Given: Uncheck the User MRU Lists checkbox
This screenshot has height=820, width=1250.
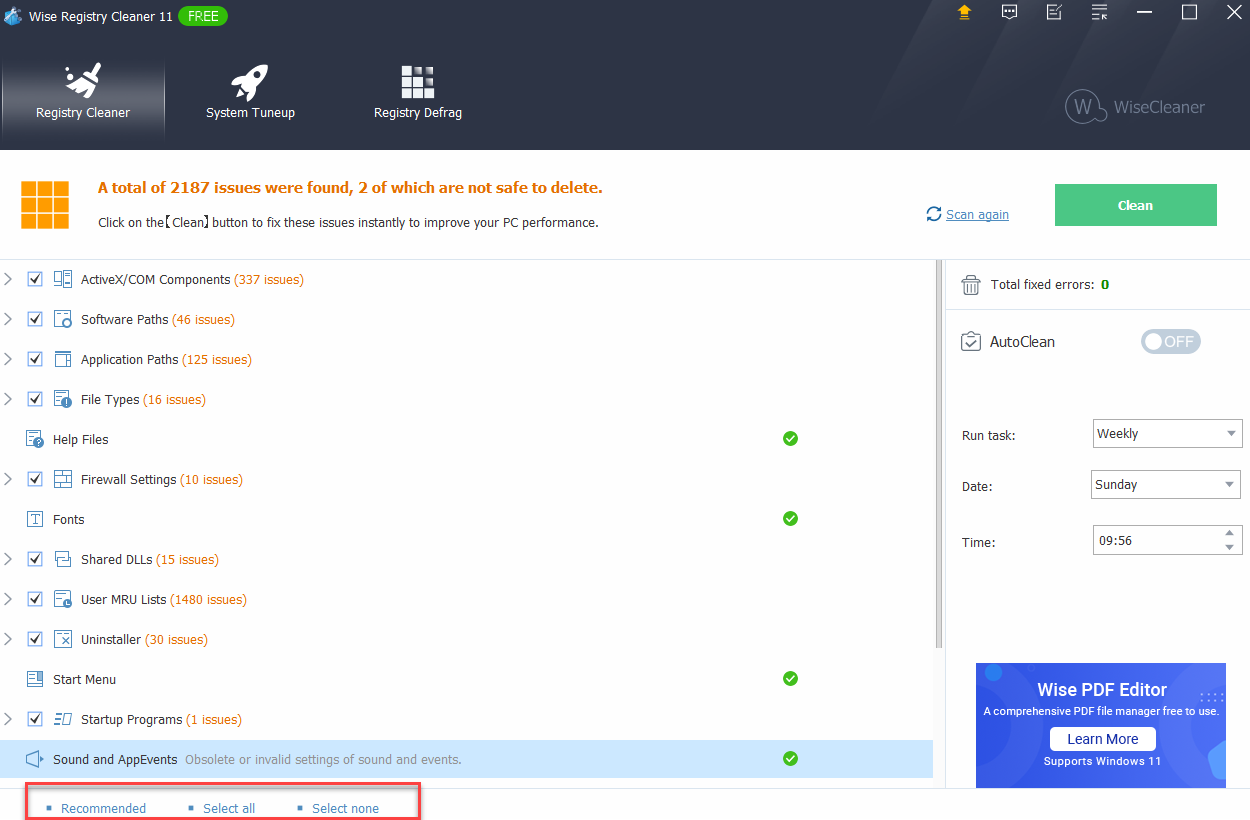Looking at the screenshot, I should pos(35,599).
